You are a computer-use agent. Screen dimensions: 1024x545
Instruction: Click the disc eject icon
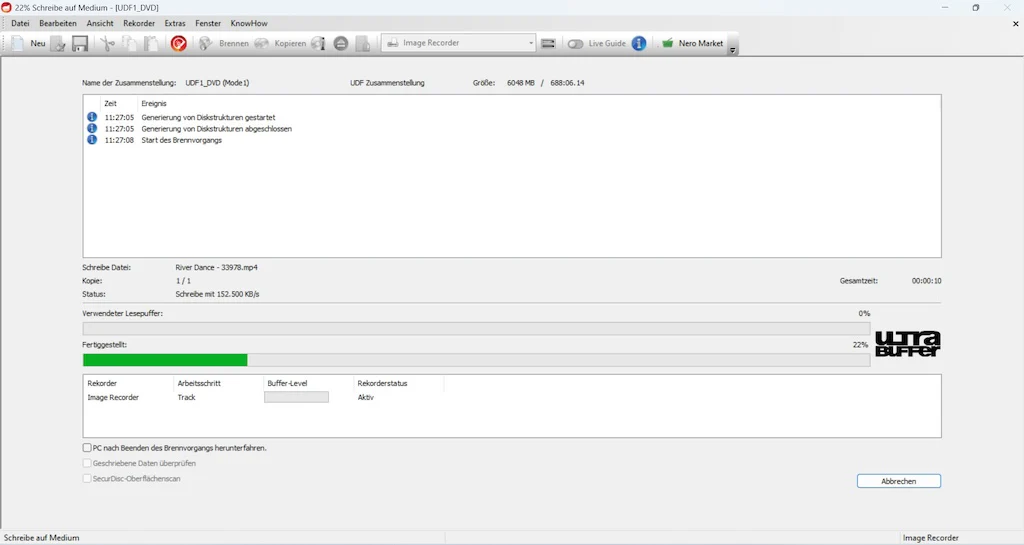(340, 43)
